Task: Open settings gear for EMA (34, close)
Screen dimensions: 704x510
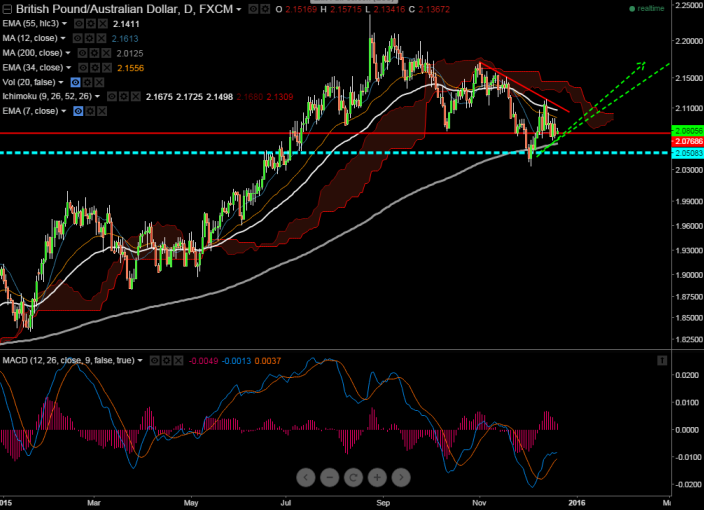Action: pos(95,68)
